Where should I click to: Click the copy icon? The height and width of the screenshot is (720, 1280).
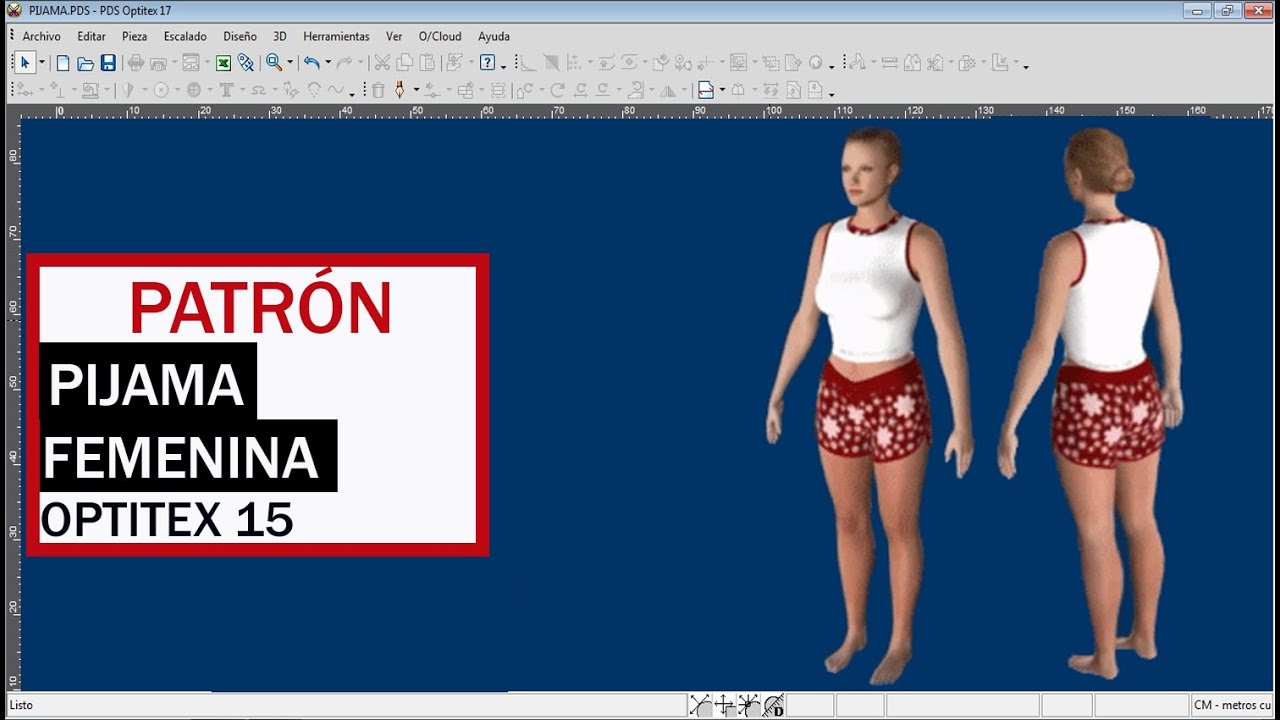[x=404, y=63]
